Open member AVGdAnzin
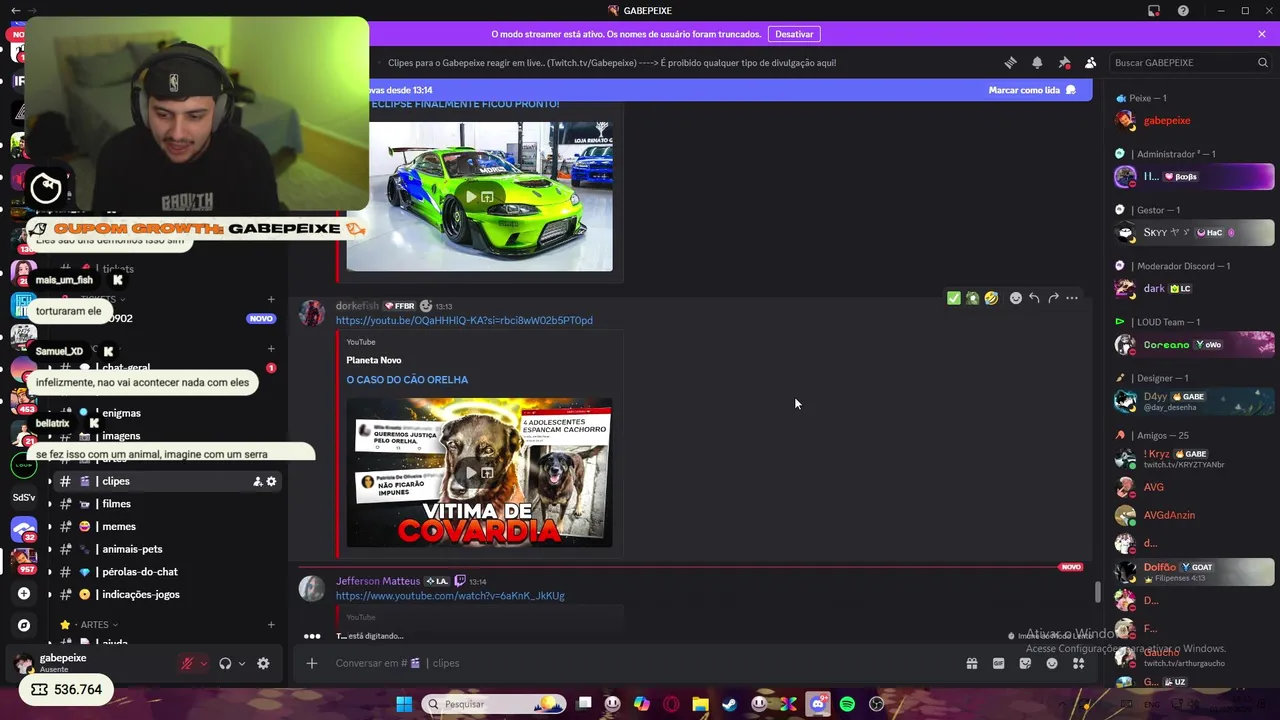 coord(1195,515)
